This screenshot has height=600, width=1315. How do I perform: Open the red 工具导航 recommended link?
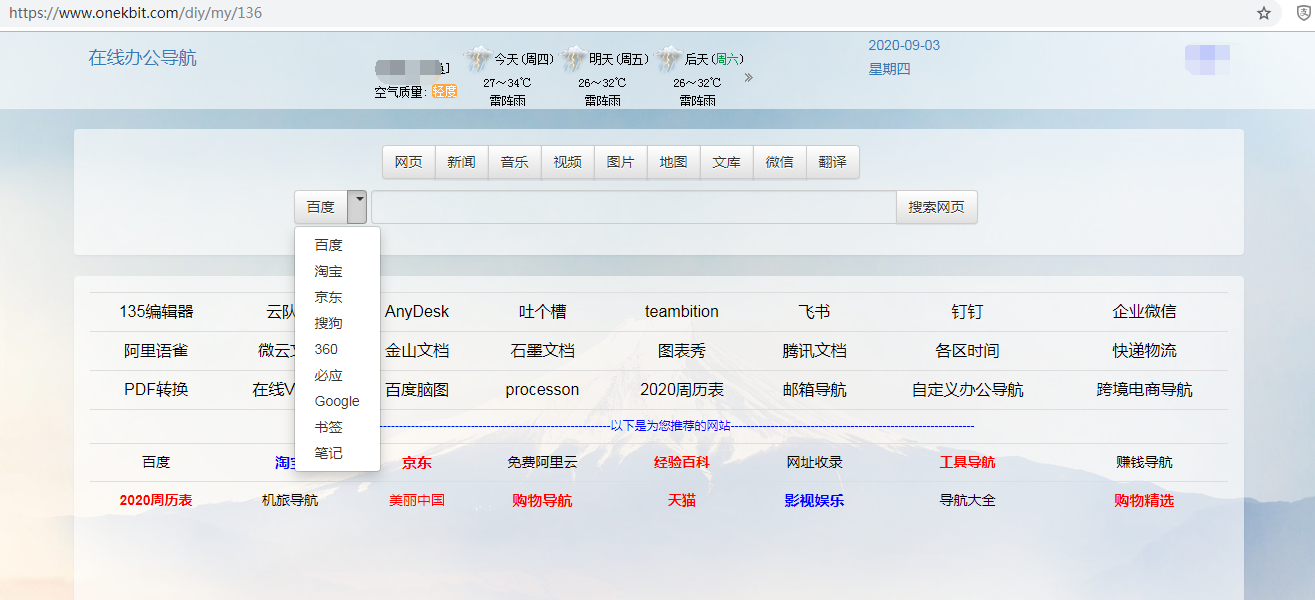tap(967, 462)
